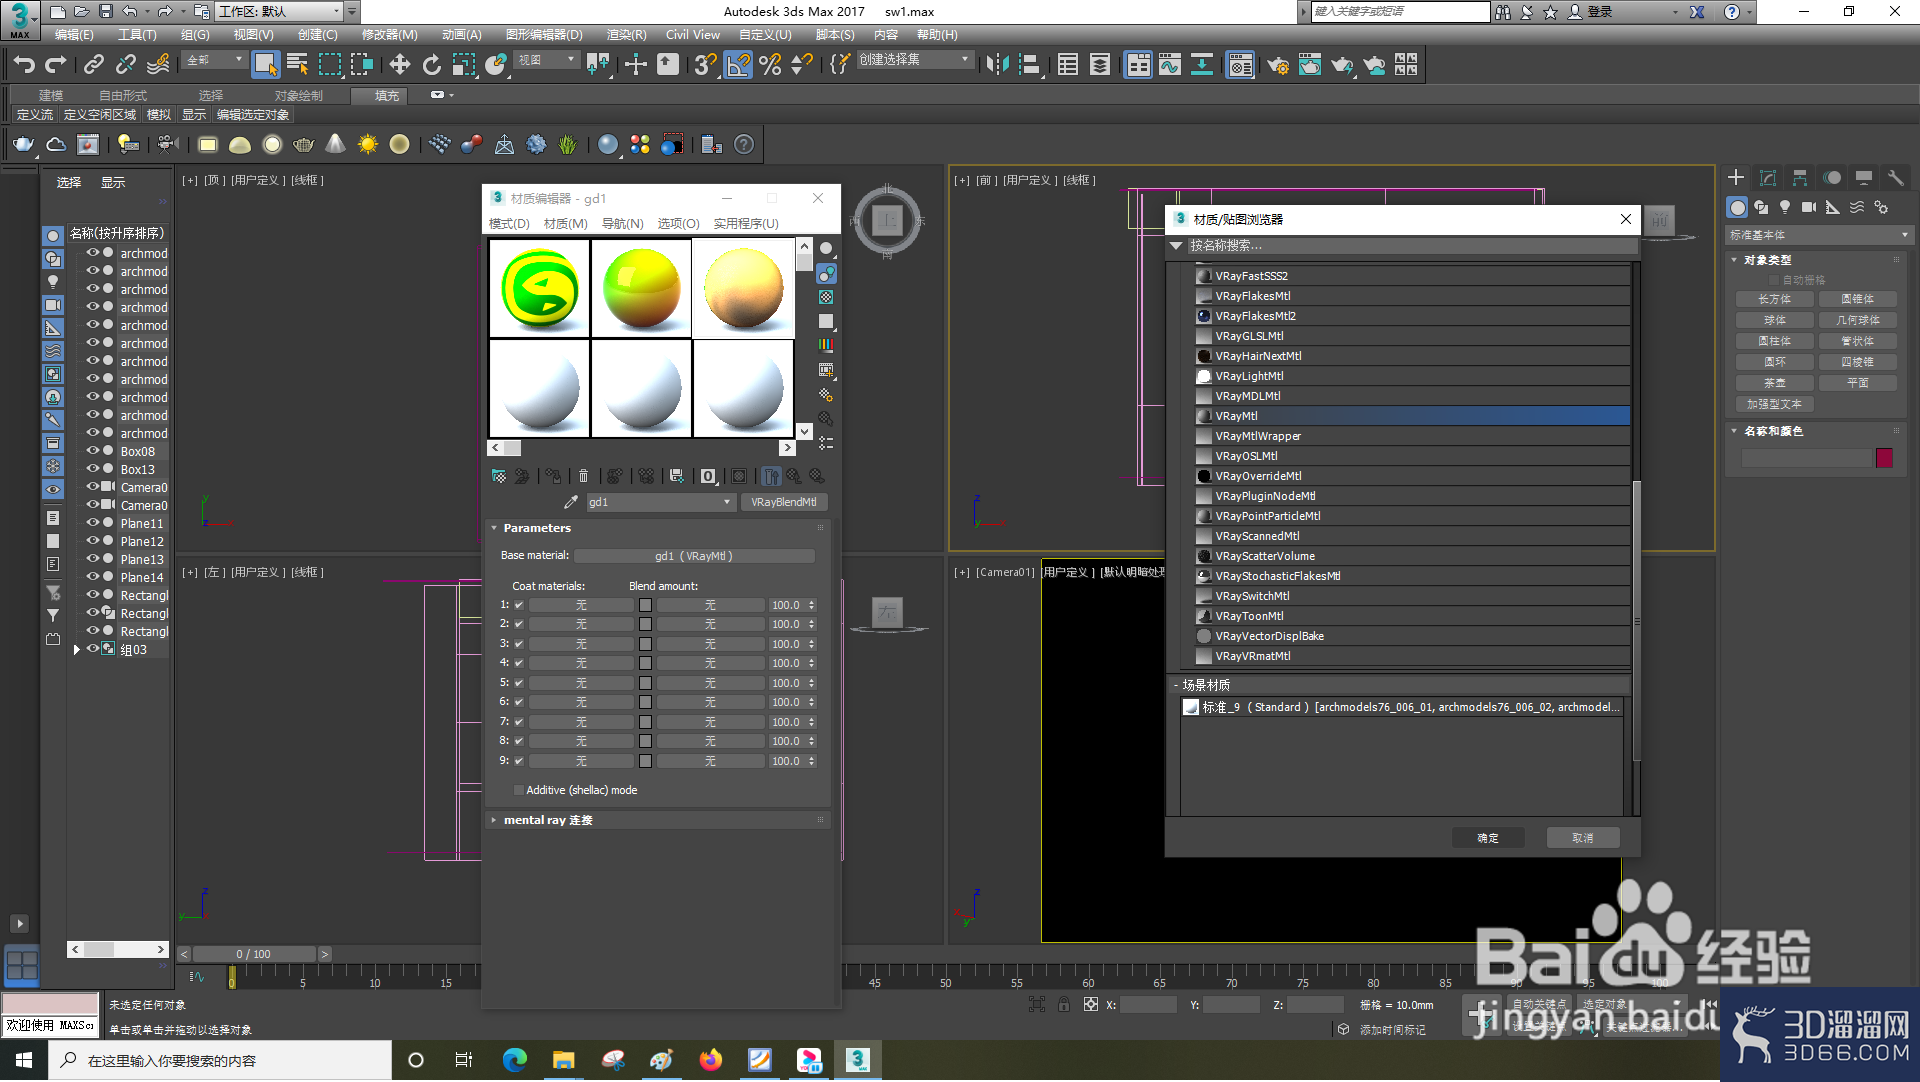Select the Cameras category icon
This screenshot has height=1082, width=1920.
(1809, 207)
